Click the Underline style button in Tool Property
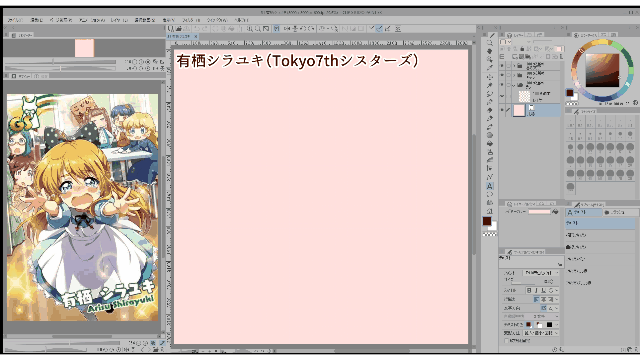This screenshot has width=640, height=360. point(543,290)
